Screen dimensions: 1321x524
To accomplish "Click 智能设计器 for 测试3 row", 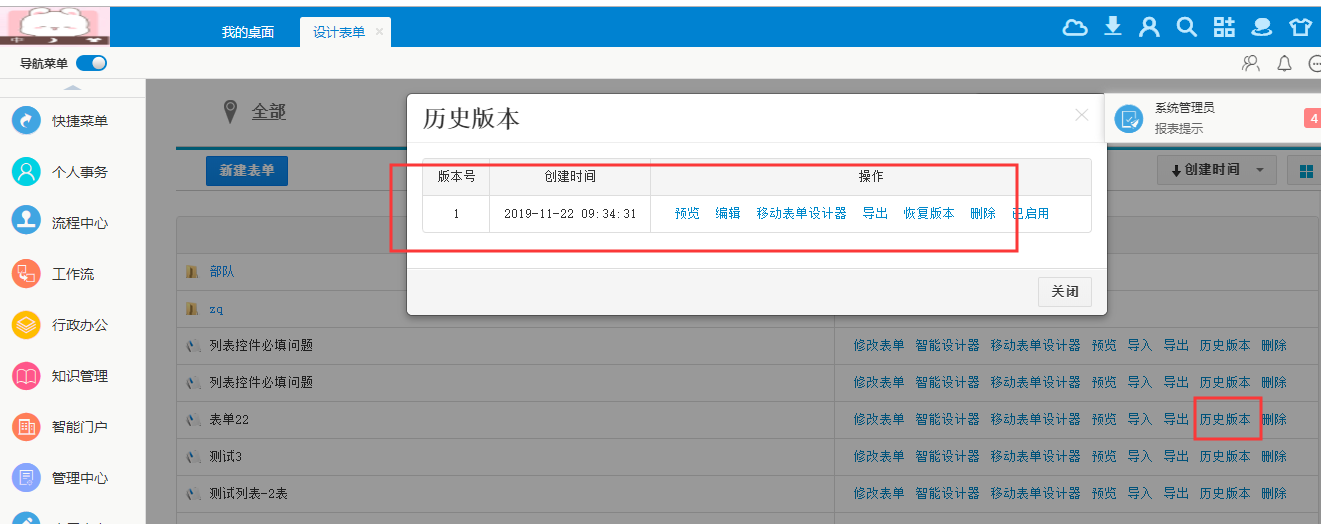I will (x=947, y=456).
